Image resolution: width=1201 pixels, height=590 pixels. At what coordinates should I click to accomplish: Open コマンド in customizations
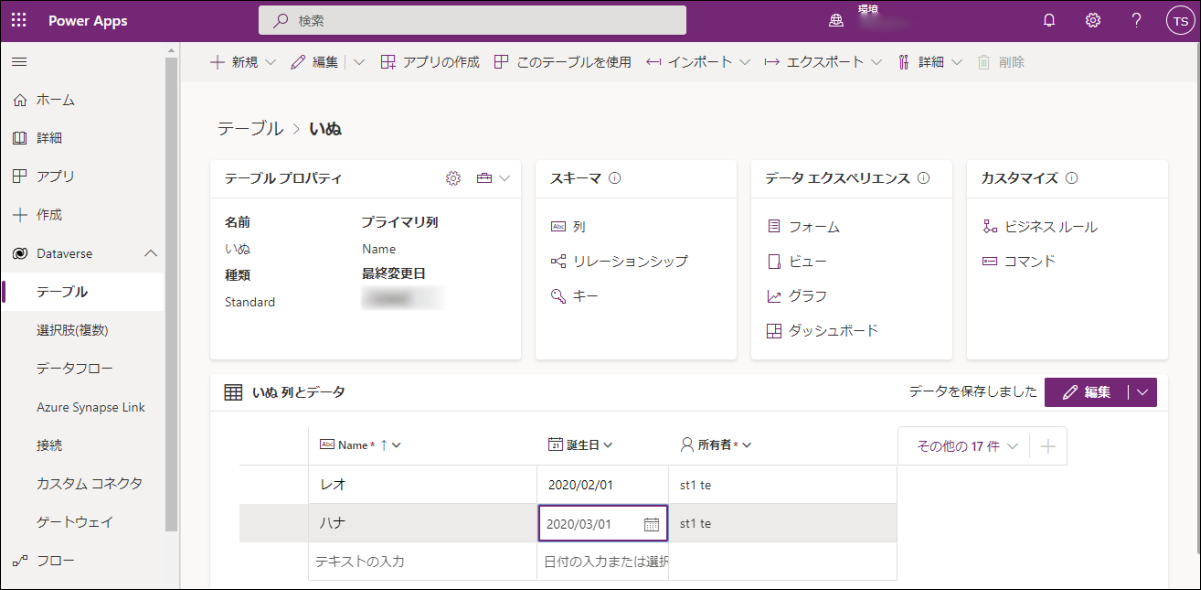point(1019,261)
